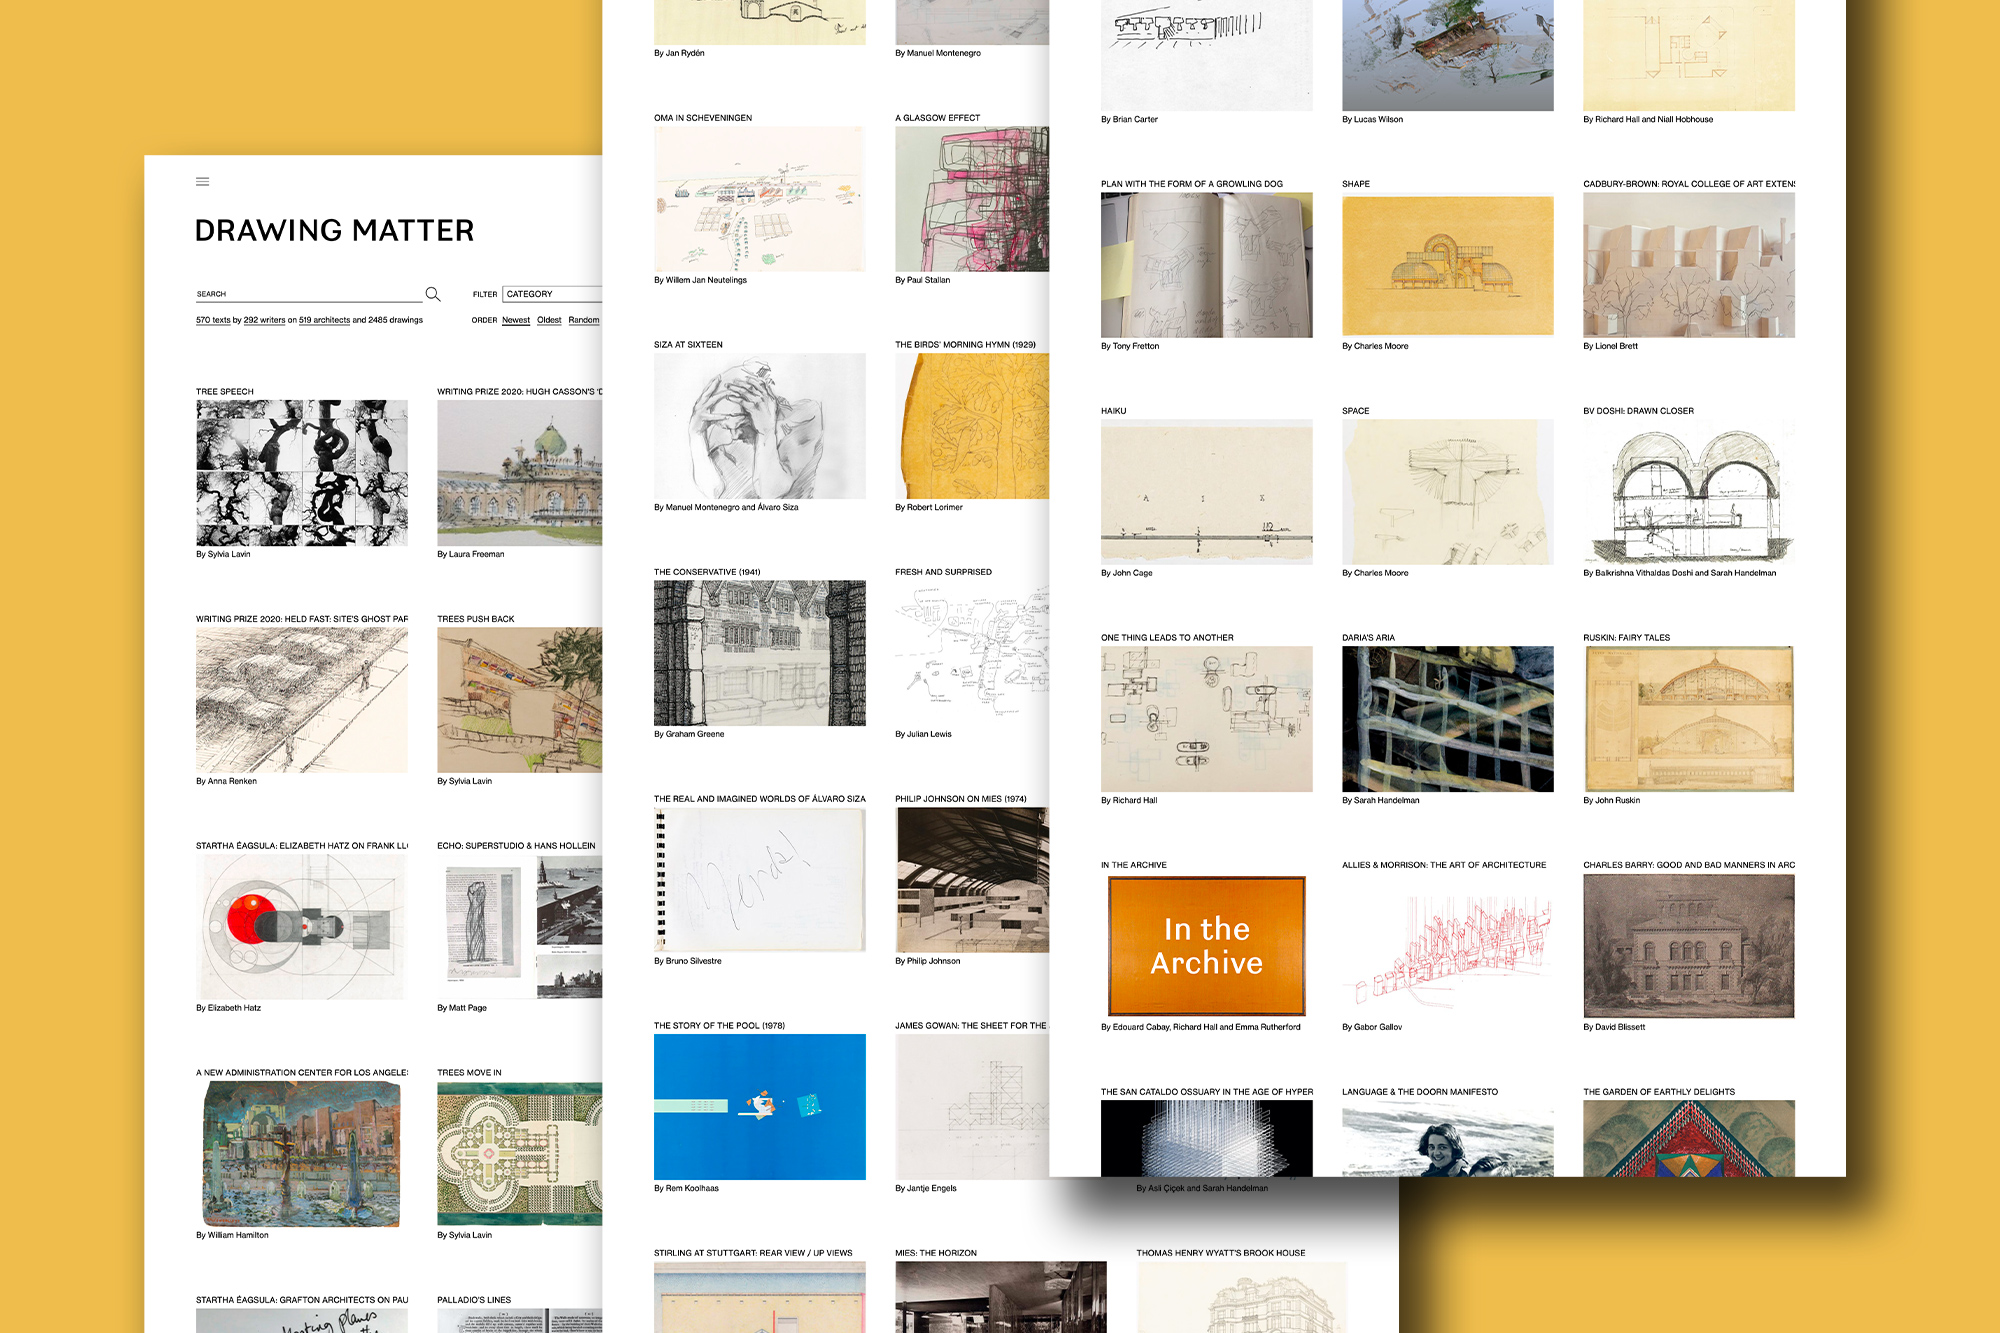The image size is (2000, 1333).
Task: Open BV Doshi: Drawn Closer thumbnail
Action: coord(1689,492)
